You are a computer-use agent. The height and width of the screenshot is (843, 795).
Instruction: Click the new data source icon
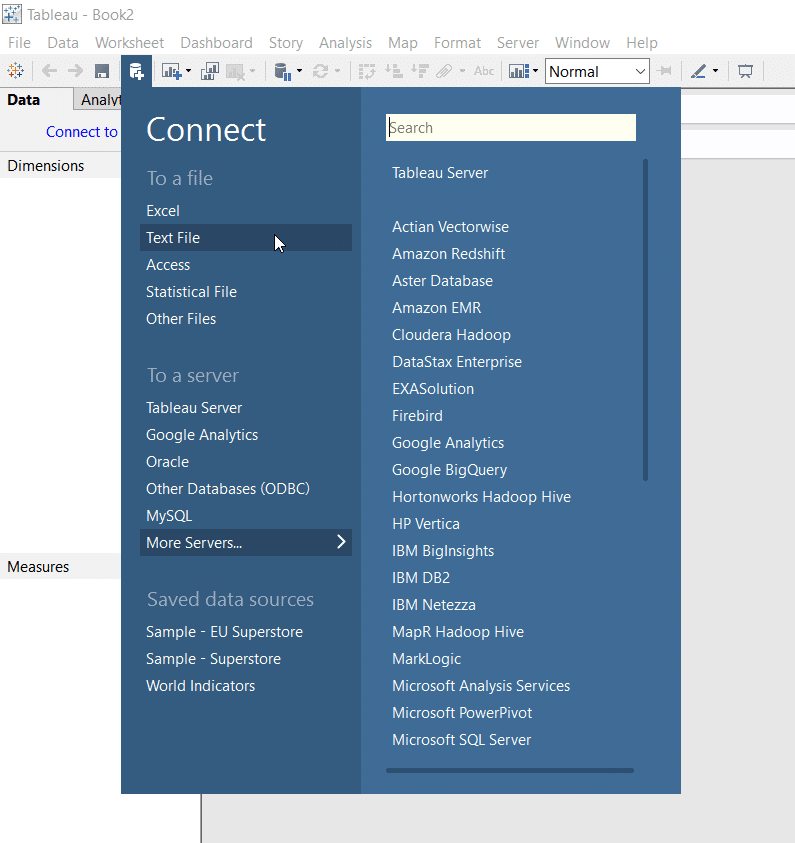(x=137, y=71)
